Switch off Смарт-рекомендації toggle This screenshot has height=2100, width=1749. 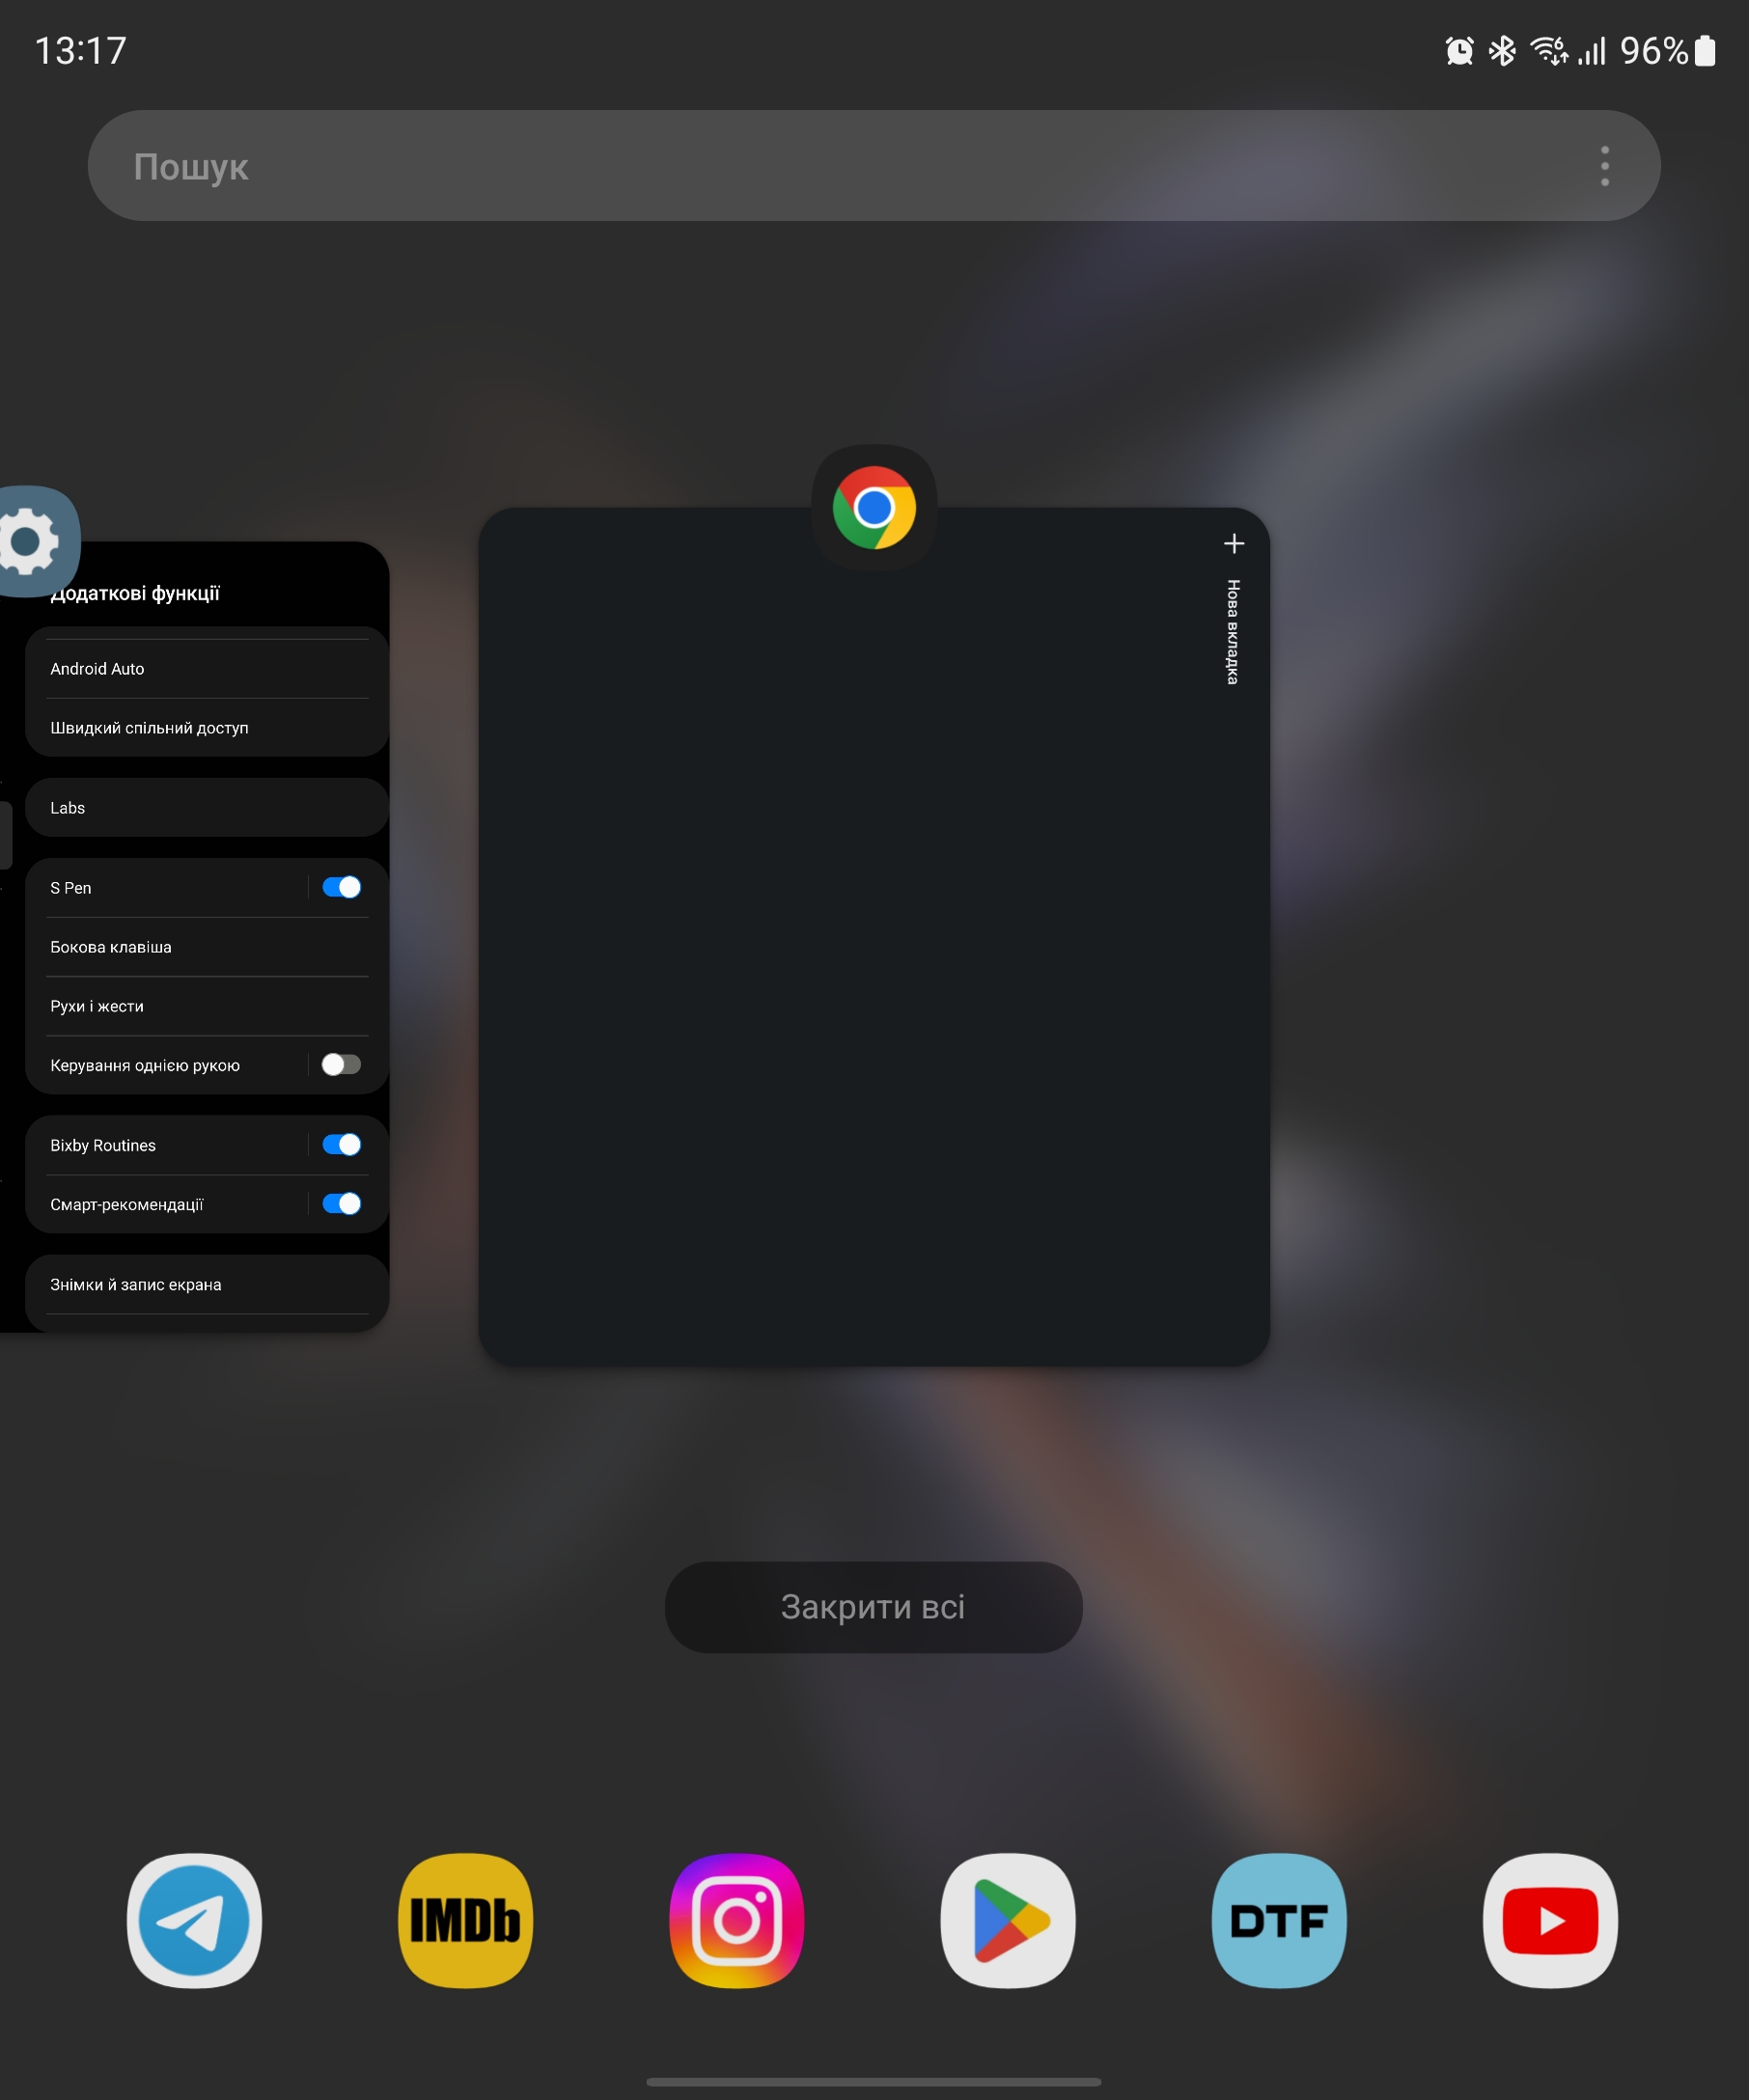[341, 1203]
